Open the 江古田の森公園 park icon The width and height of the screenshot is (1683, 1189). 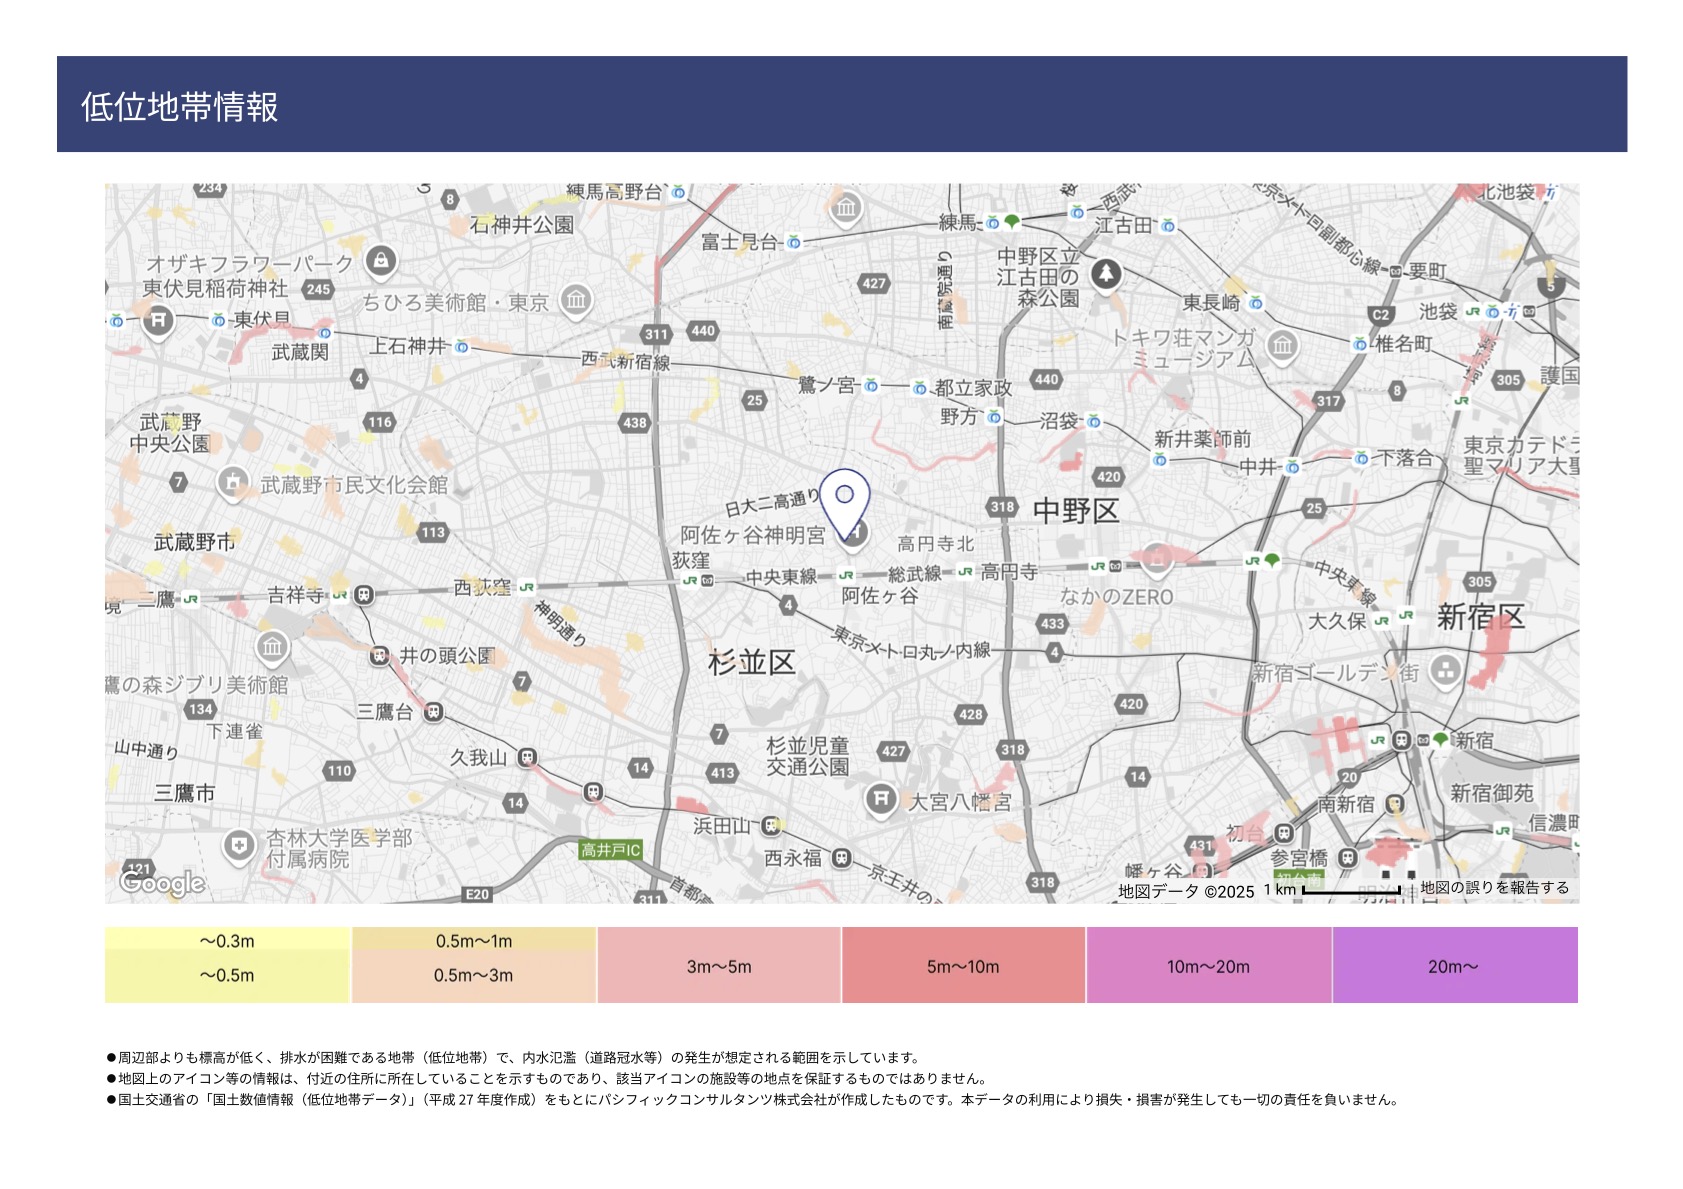pyautogui.click(x=1105, y=273)
